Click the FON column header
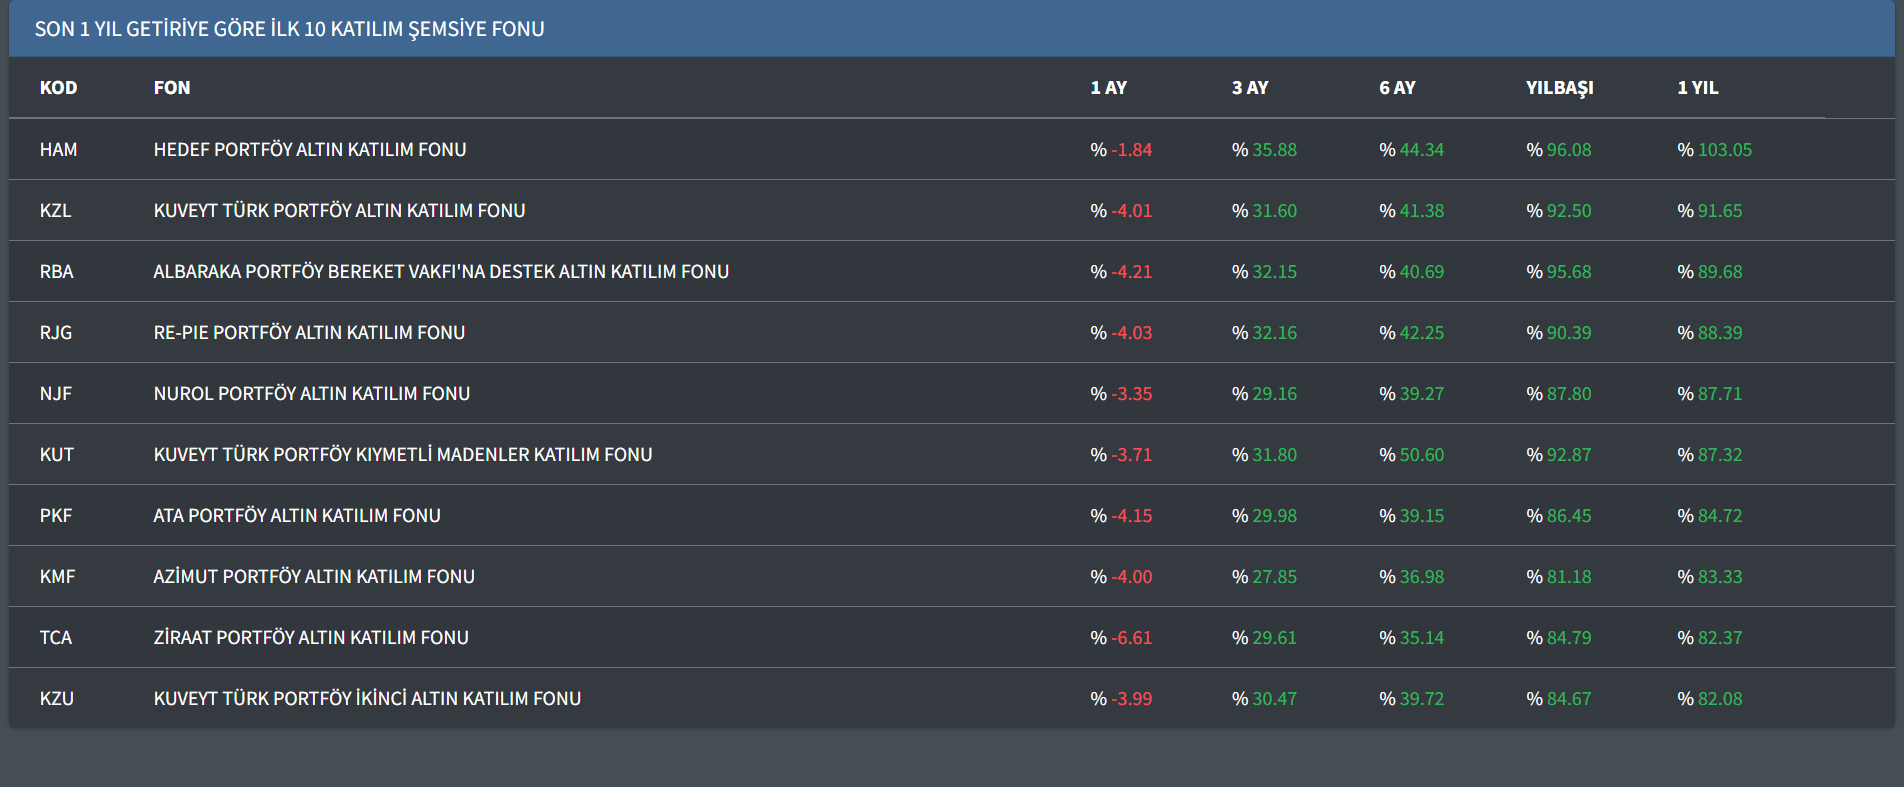Screen dimensions: 1904x787 pyautogui.click(x=172, y=88)
